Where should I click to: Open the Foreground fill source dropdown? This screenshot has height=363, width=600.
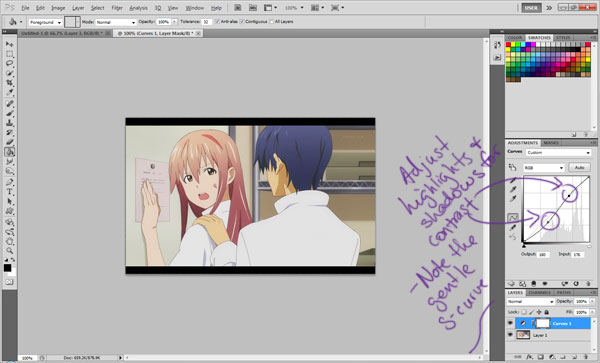(46, 22)
